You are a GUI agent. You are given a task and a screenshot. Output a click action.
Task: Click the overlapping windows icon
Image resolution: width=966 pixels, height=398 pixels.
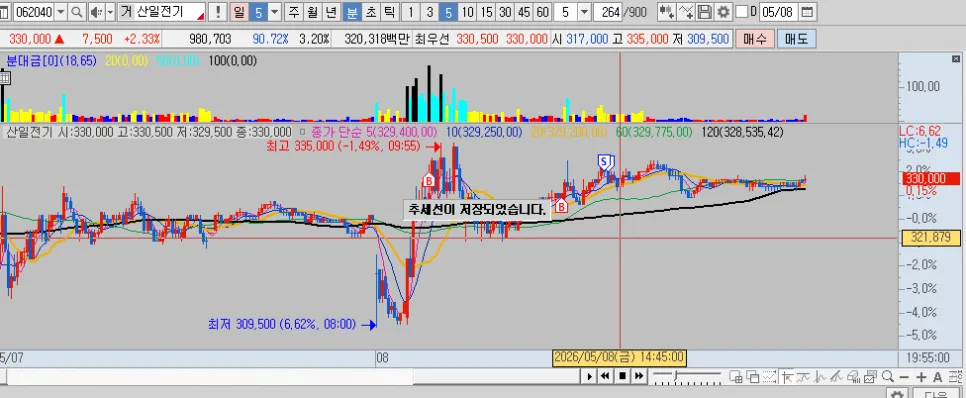pos(752,376)
